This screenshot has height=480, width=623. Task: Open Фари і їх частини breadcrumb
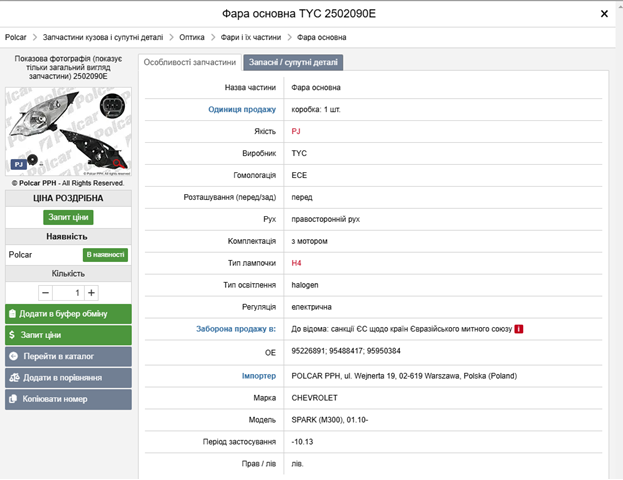click(x=251, y=37)
